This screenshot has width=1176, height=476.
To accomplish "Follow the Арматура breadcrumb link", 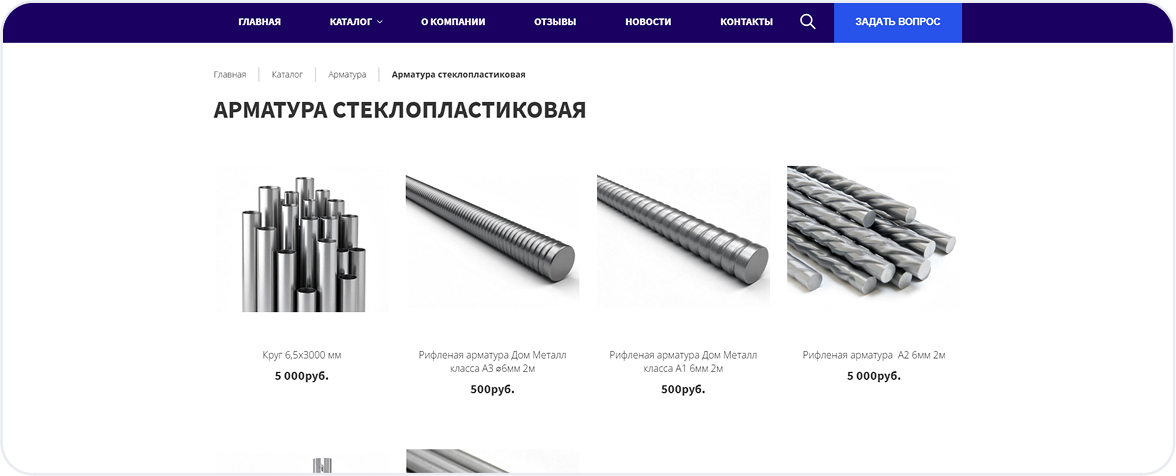I will pos(347,75).
